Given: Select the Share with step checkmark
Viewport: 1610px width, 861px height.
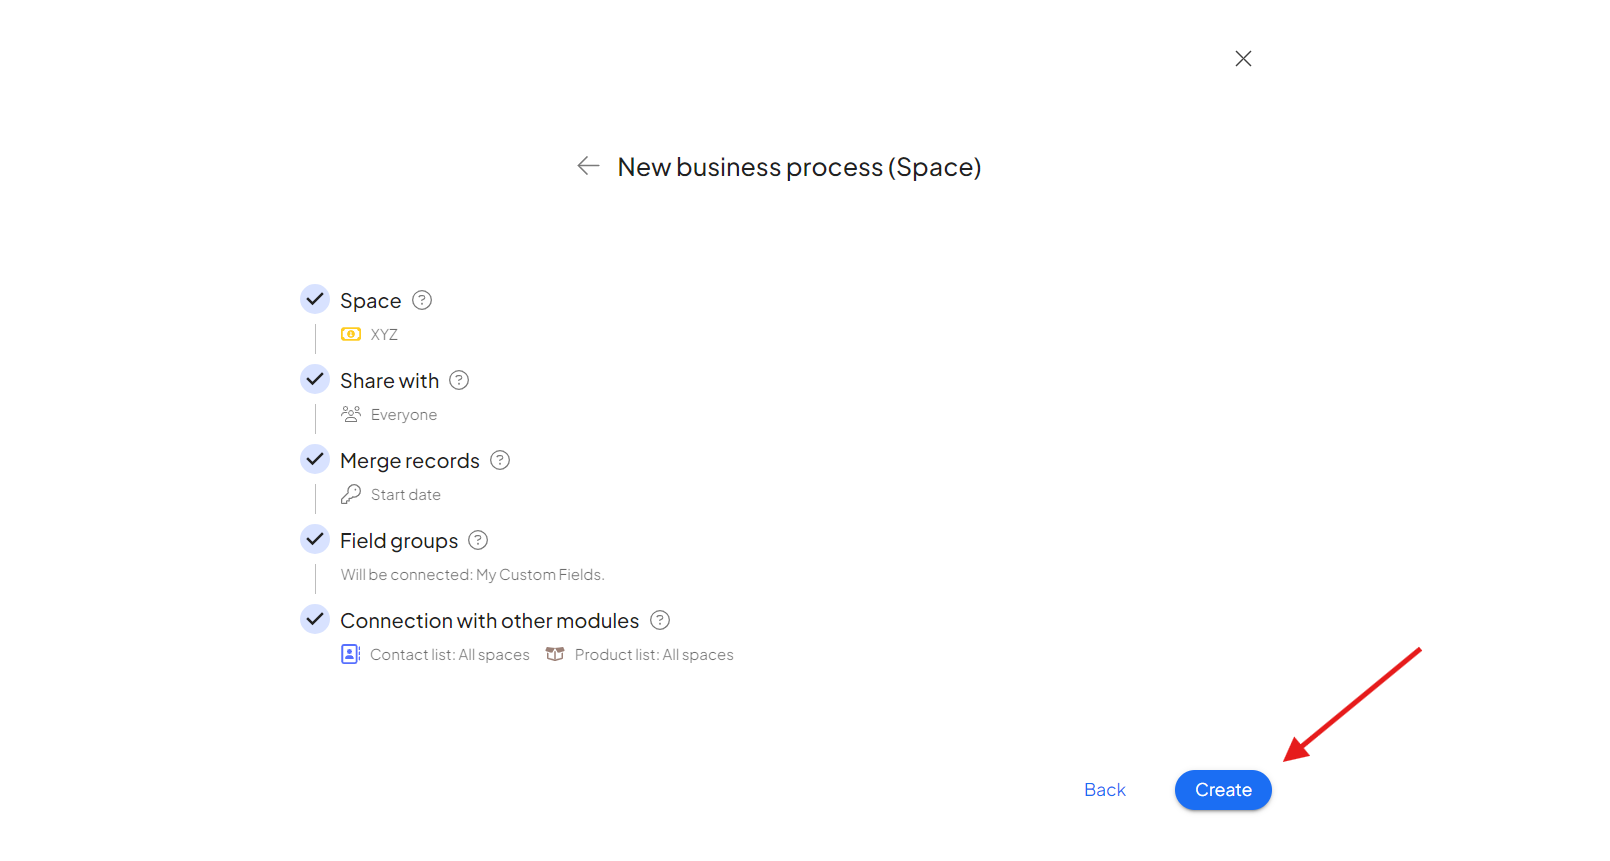Looking at the screenshot, I should (x=315, y=379).
